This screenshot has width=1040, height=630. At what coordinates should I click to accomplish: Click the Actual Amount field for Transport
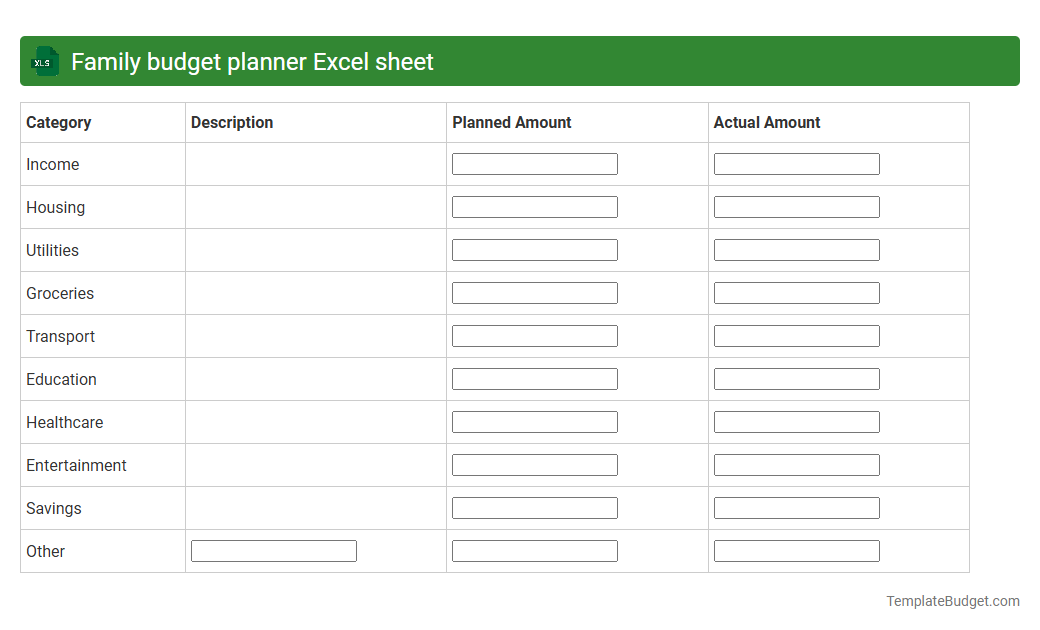pos(796,335)
